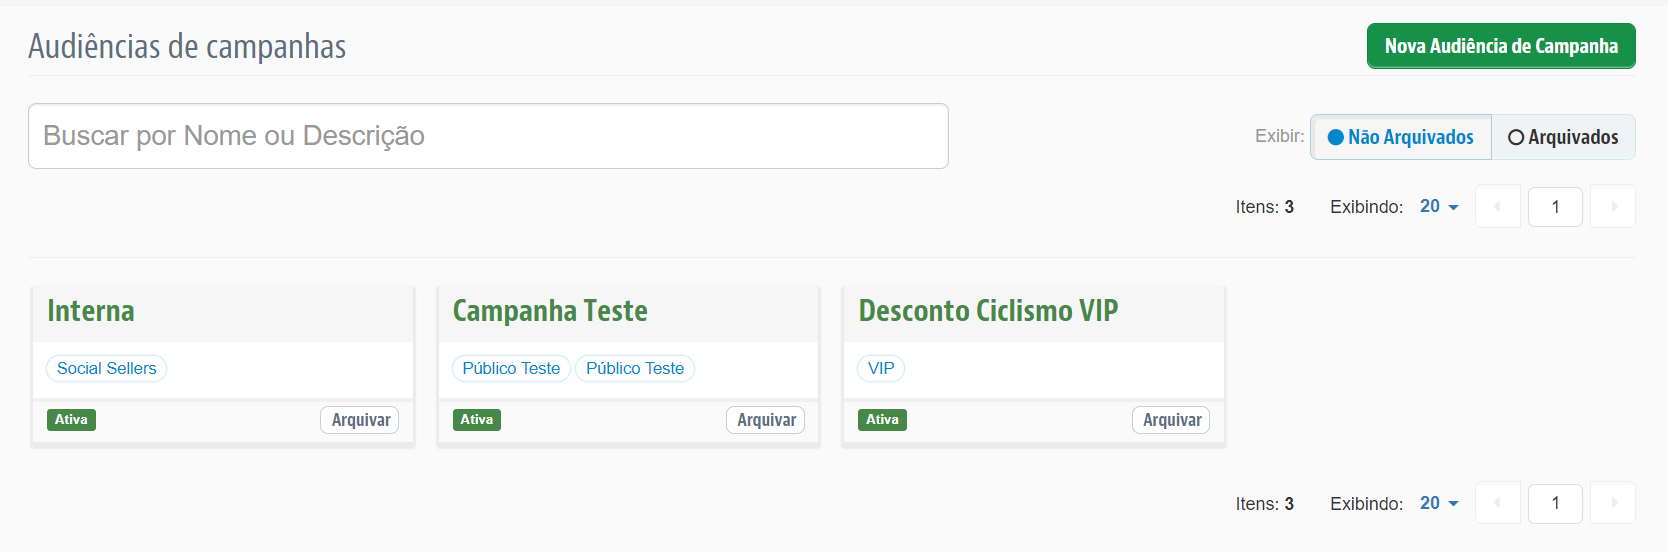The height and width of the screenshot is (552, 1668).
Task: Open top Exibindo 20 items dropdown
Action: [x=1439, y=206]
